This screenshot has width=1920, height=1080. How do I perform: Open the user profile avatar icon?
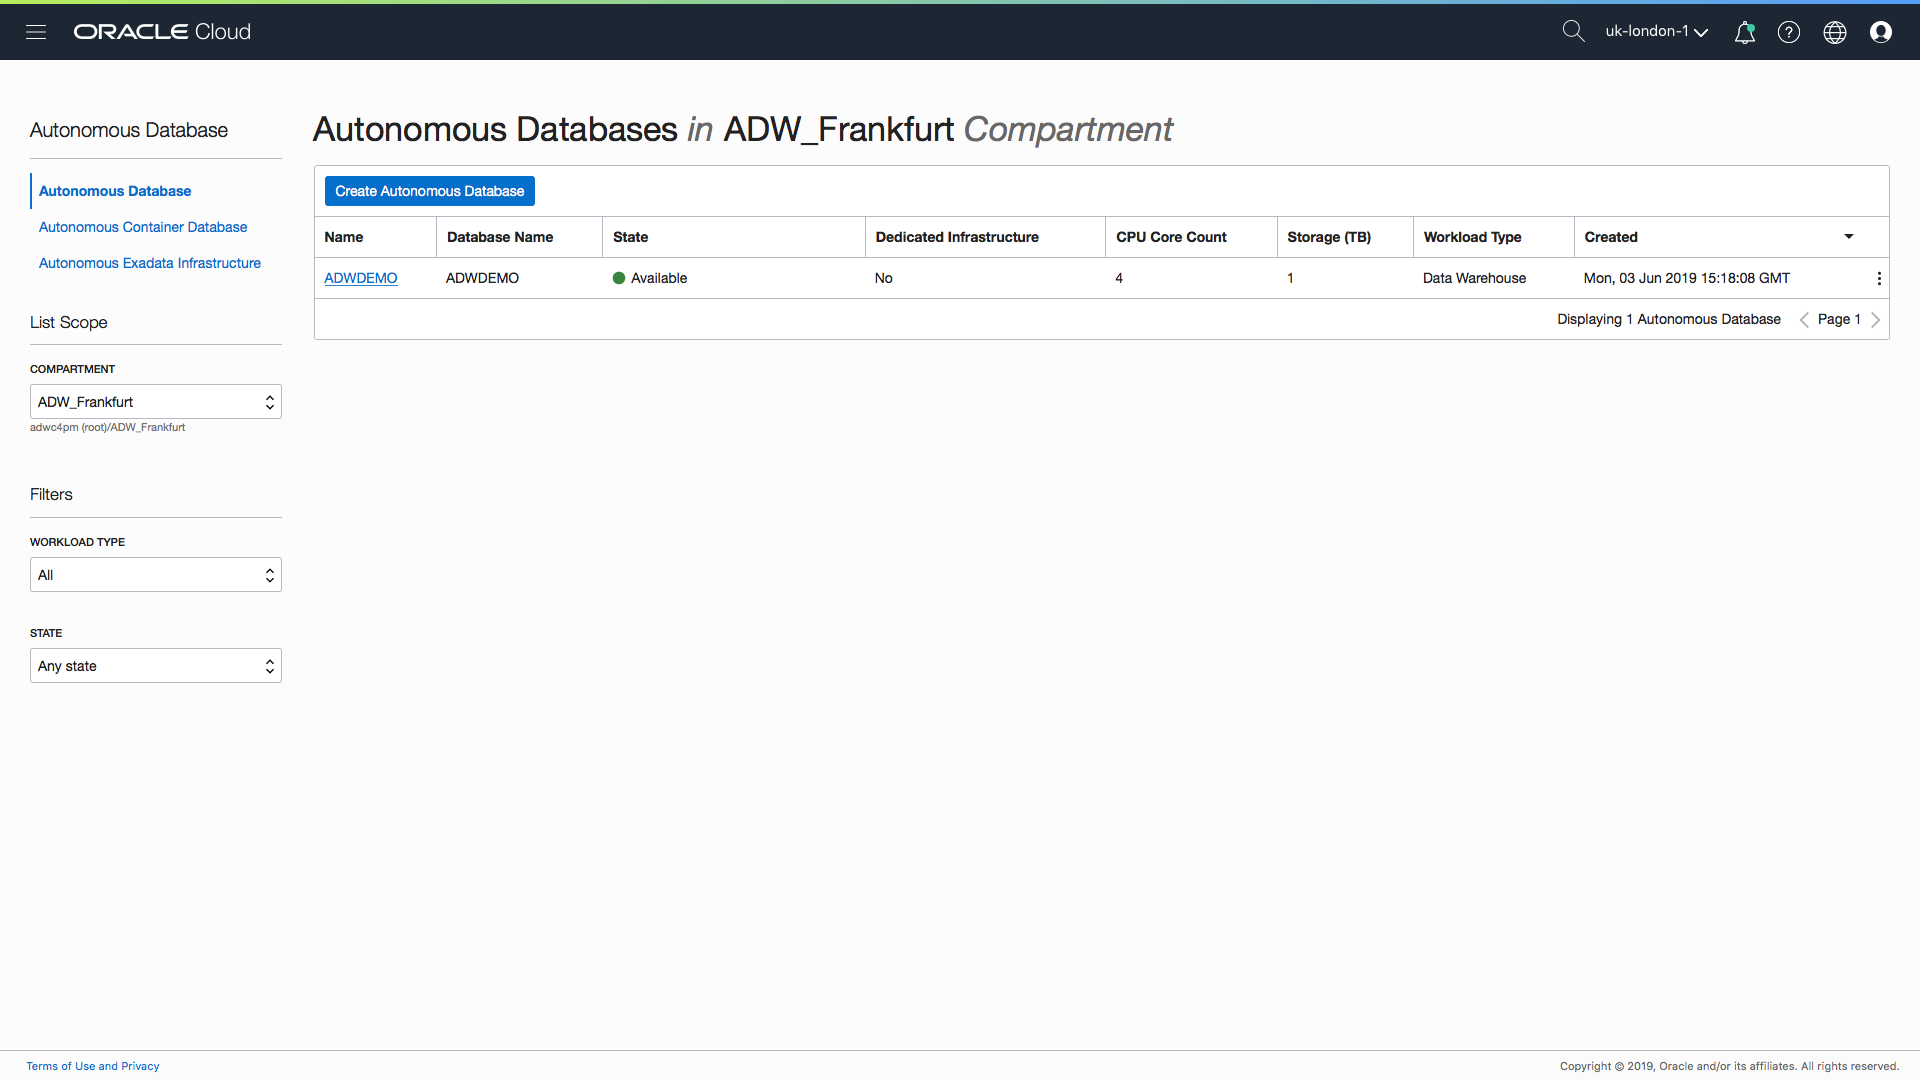coord(1881,32)
